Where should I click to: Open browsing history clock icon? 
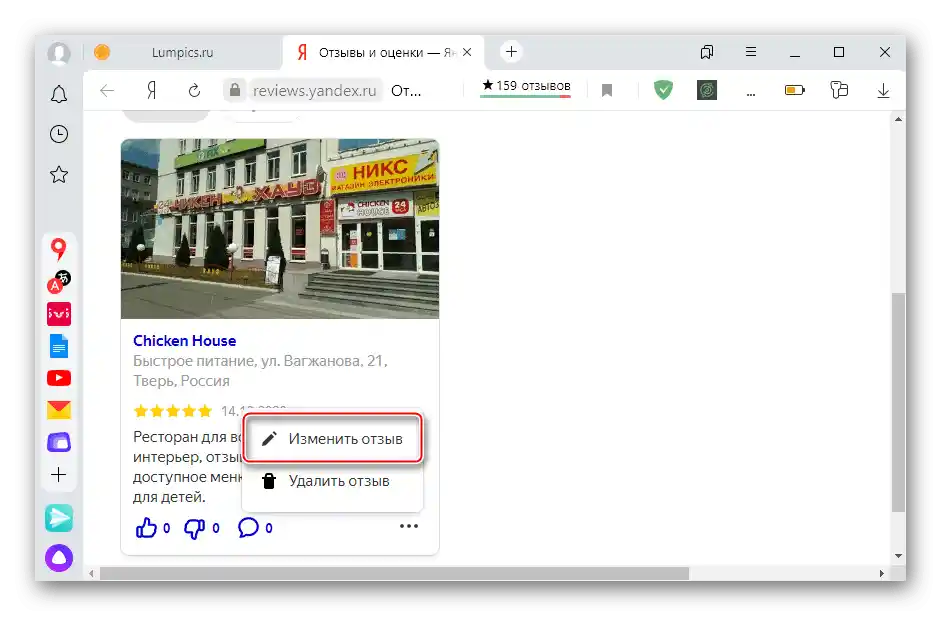[59, 134]
